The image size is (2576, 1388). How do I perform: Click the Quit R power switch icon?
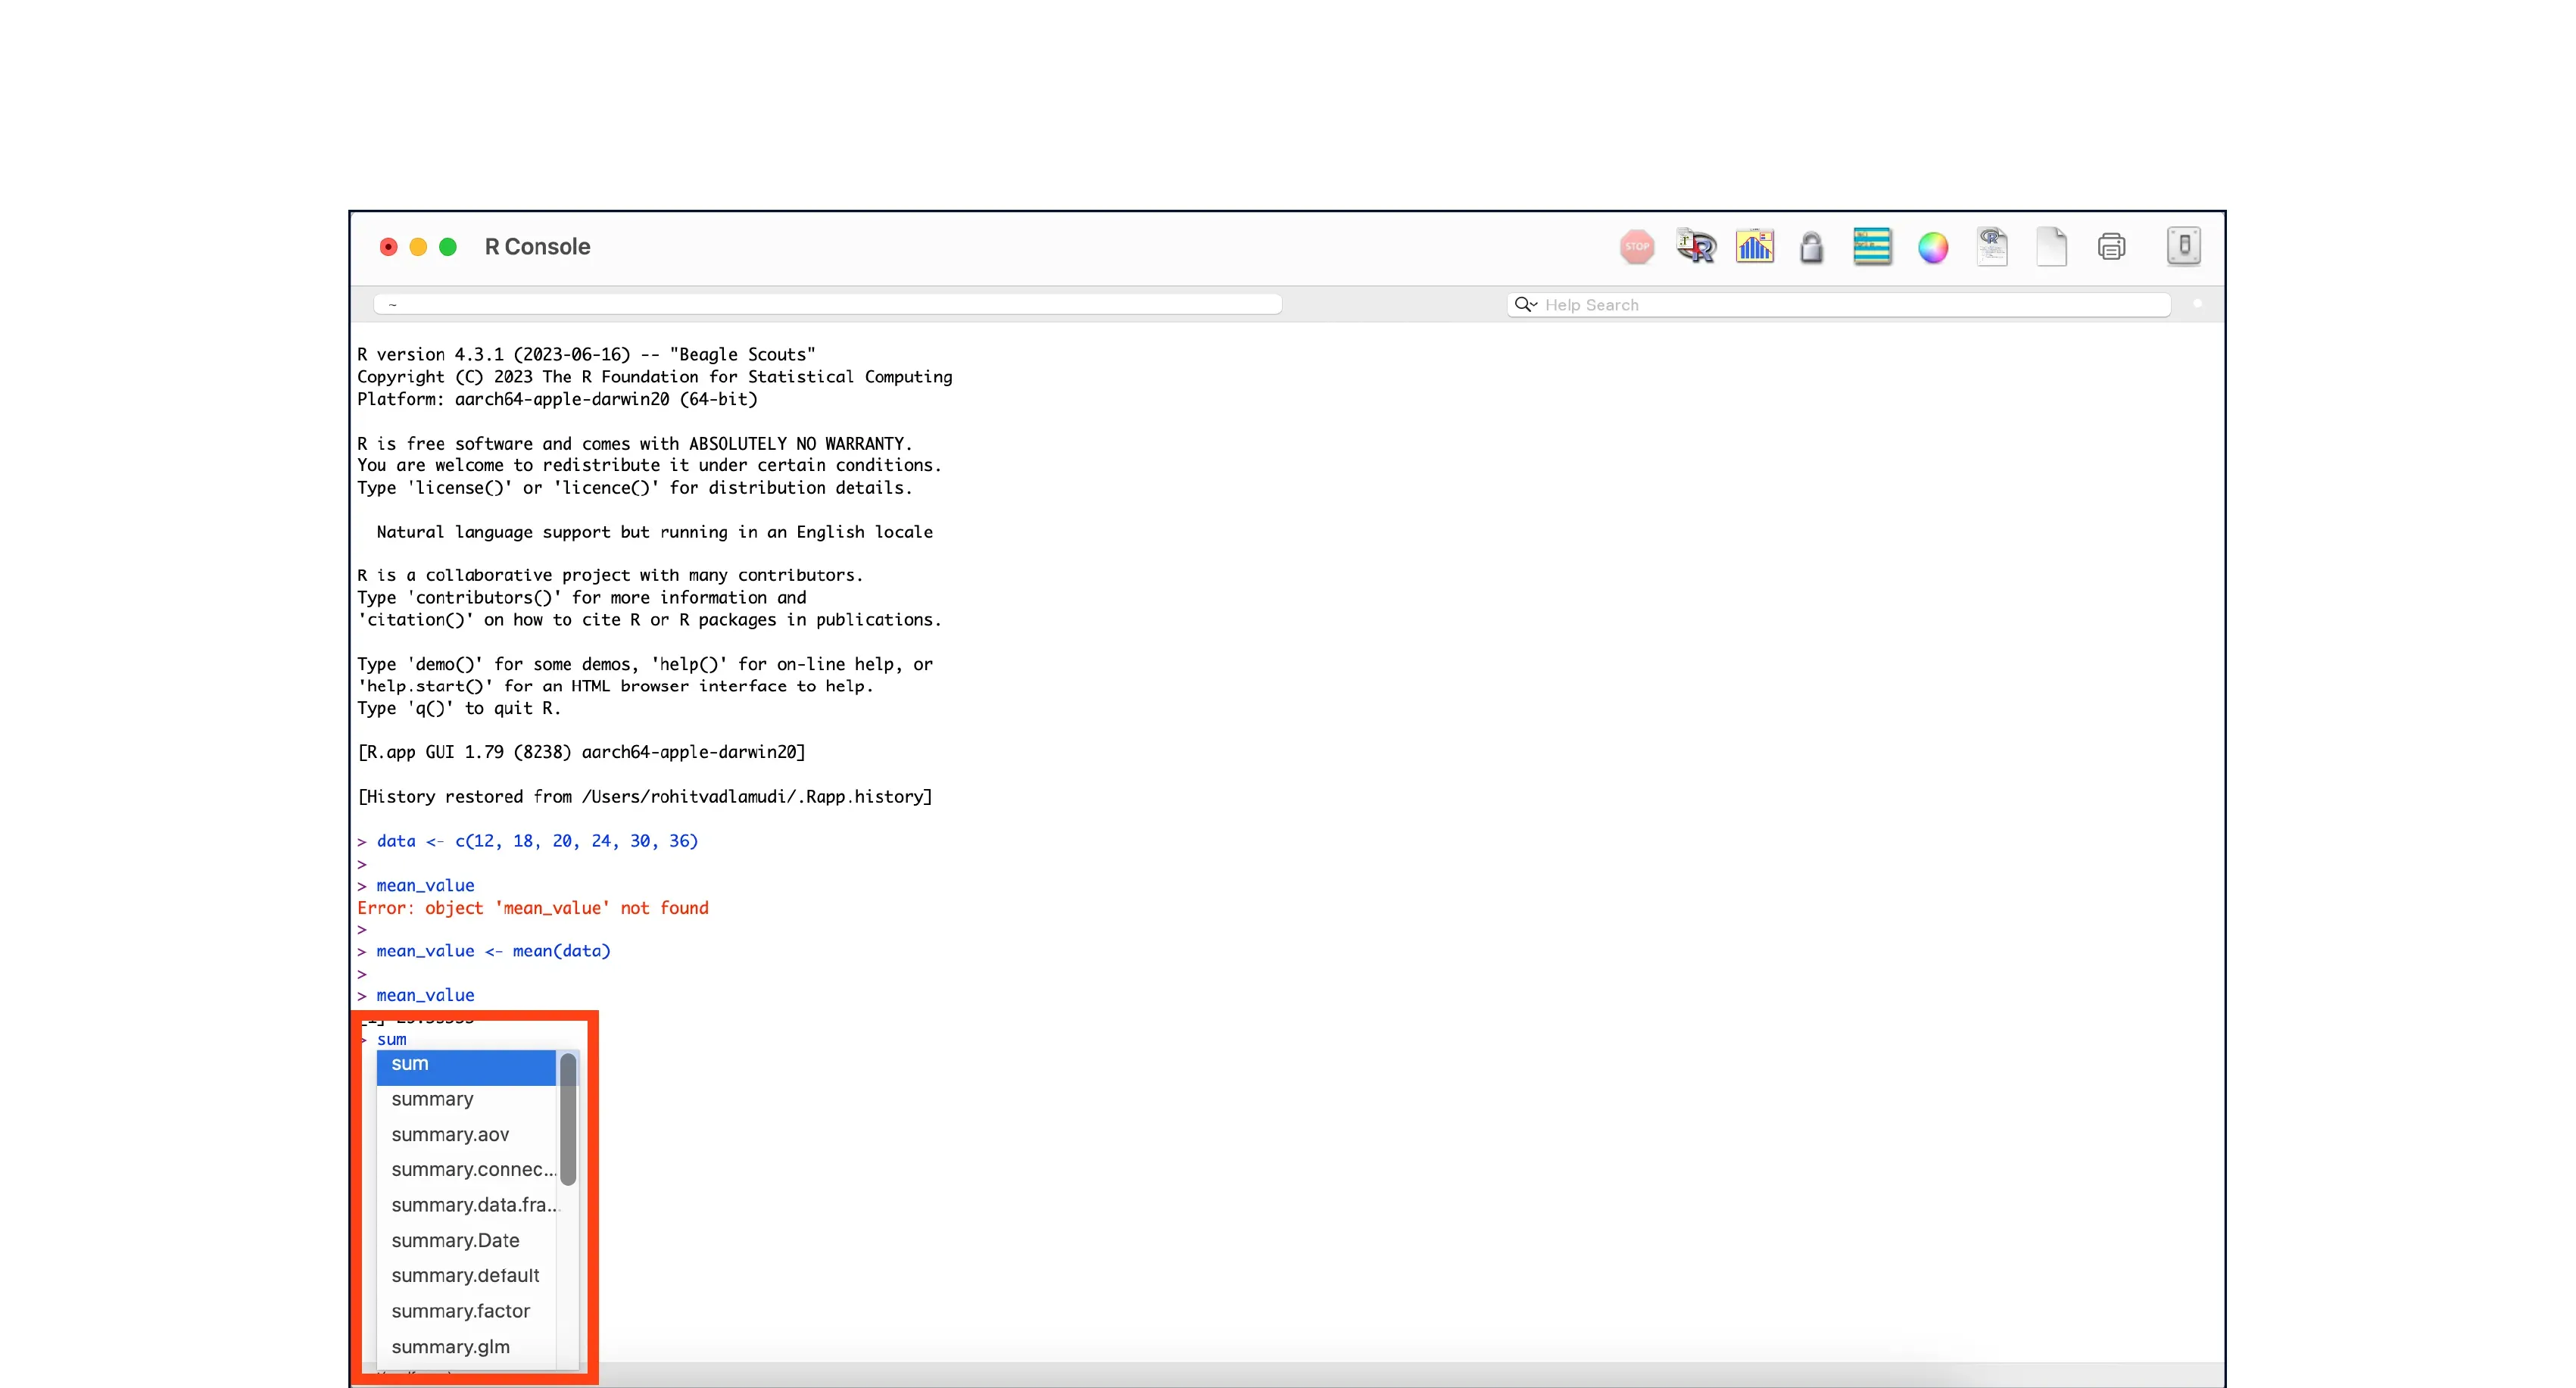point(2183,246)
